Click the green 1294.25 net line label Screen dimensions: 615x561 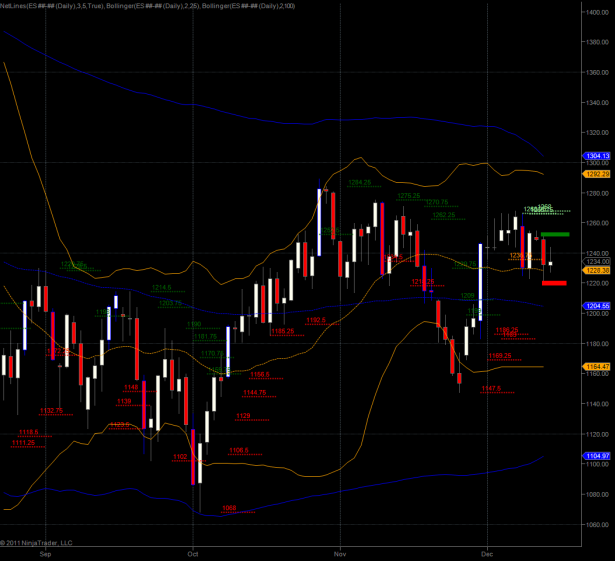coord(360,183)
